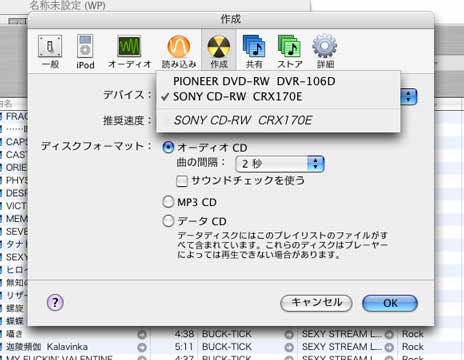Enable the サウンドチェックを使う checkbox
This screenshot has width=464, height=360.
182,181
